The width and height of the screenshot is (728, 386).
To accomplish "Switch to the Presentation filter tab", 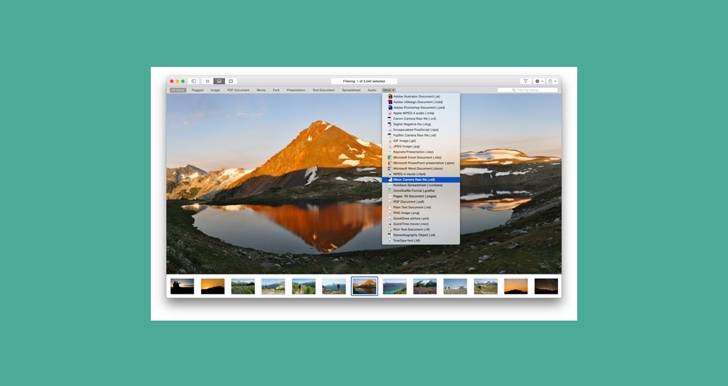I will pos(296,90).
